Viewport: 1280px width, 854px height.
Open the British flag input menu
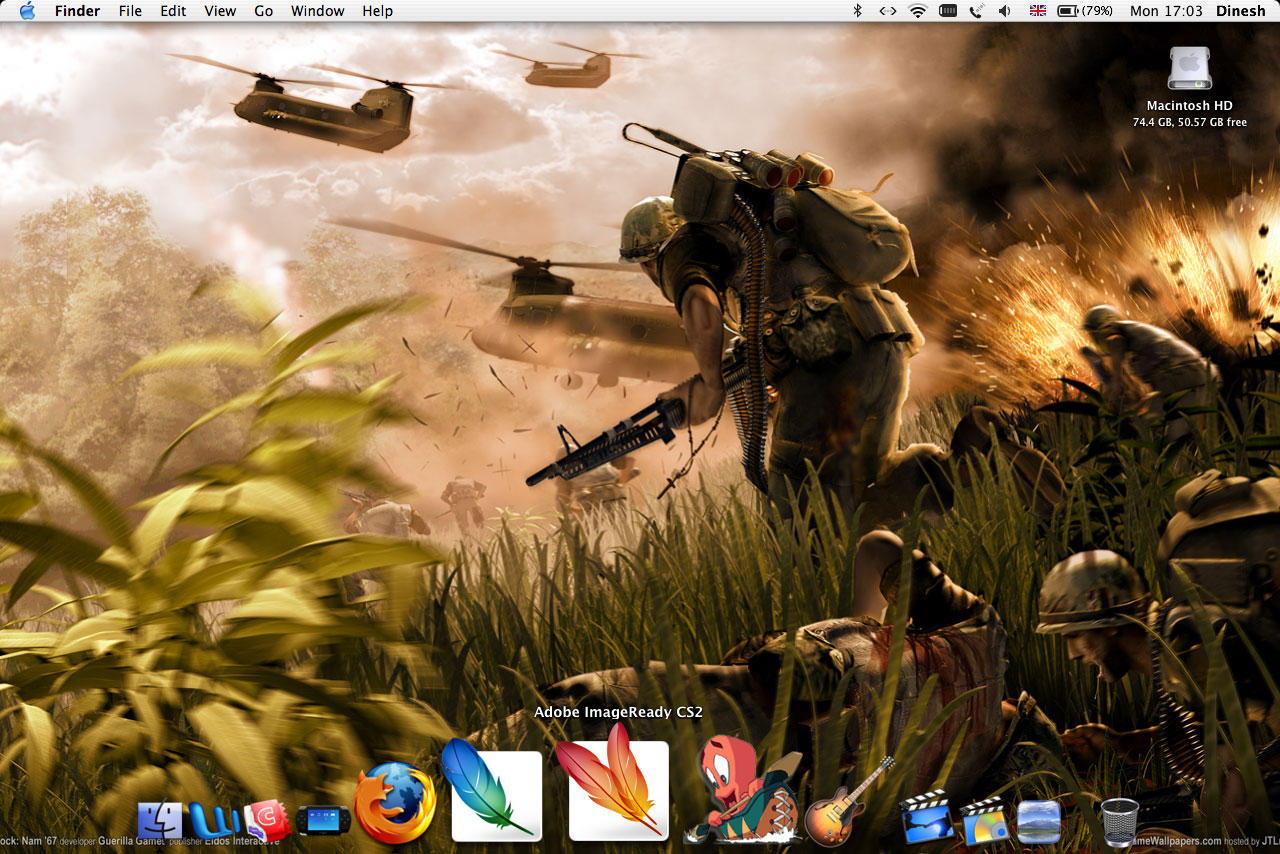point(1037,11)
